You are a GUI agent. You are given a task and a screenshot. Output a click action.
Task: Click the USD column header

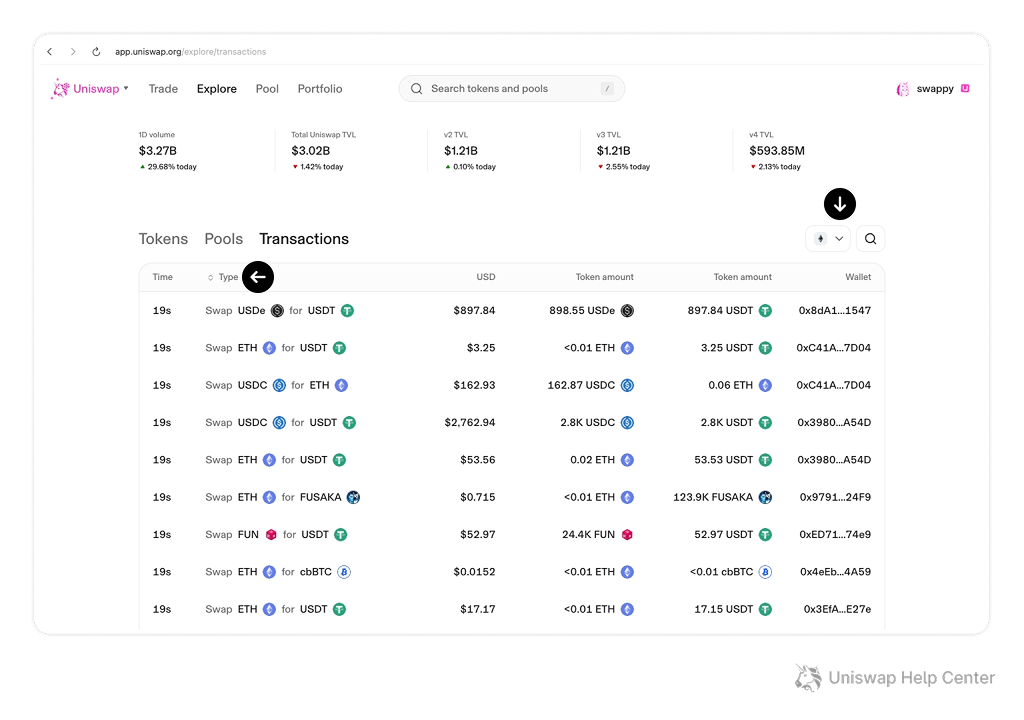[x=486, y=277]
